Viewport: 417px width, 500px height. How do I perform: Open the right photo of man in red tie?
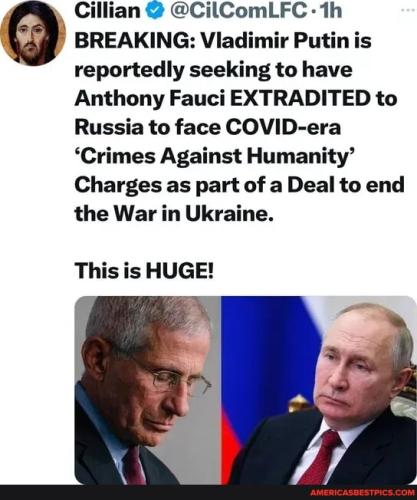tap(319, 390)
